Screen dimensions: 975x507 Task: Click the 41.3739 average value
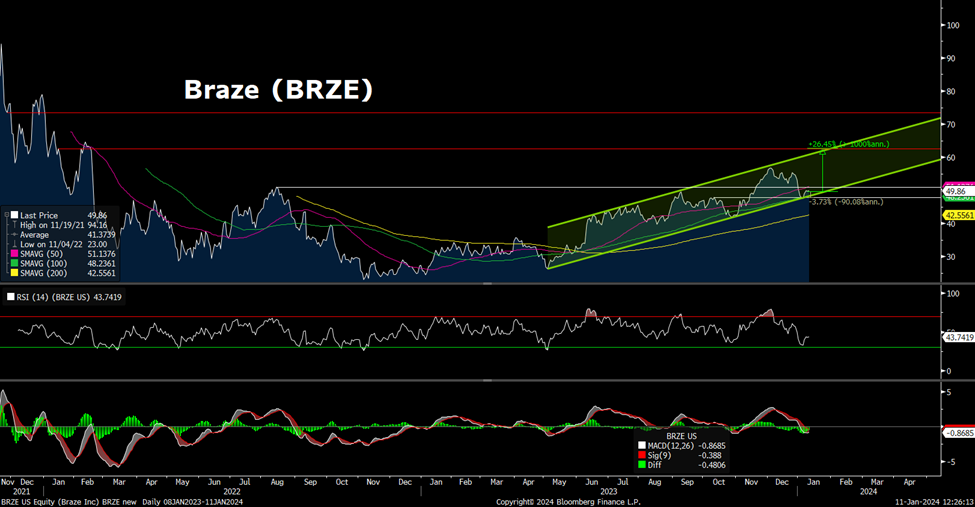click(101, 235)
